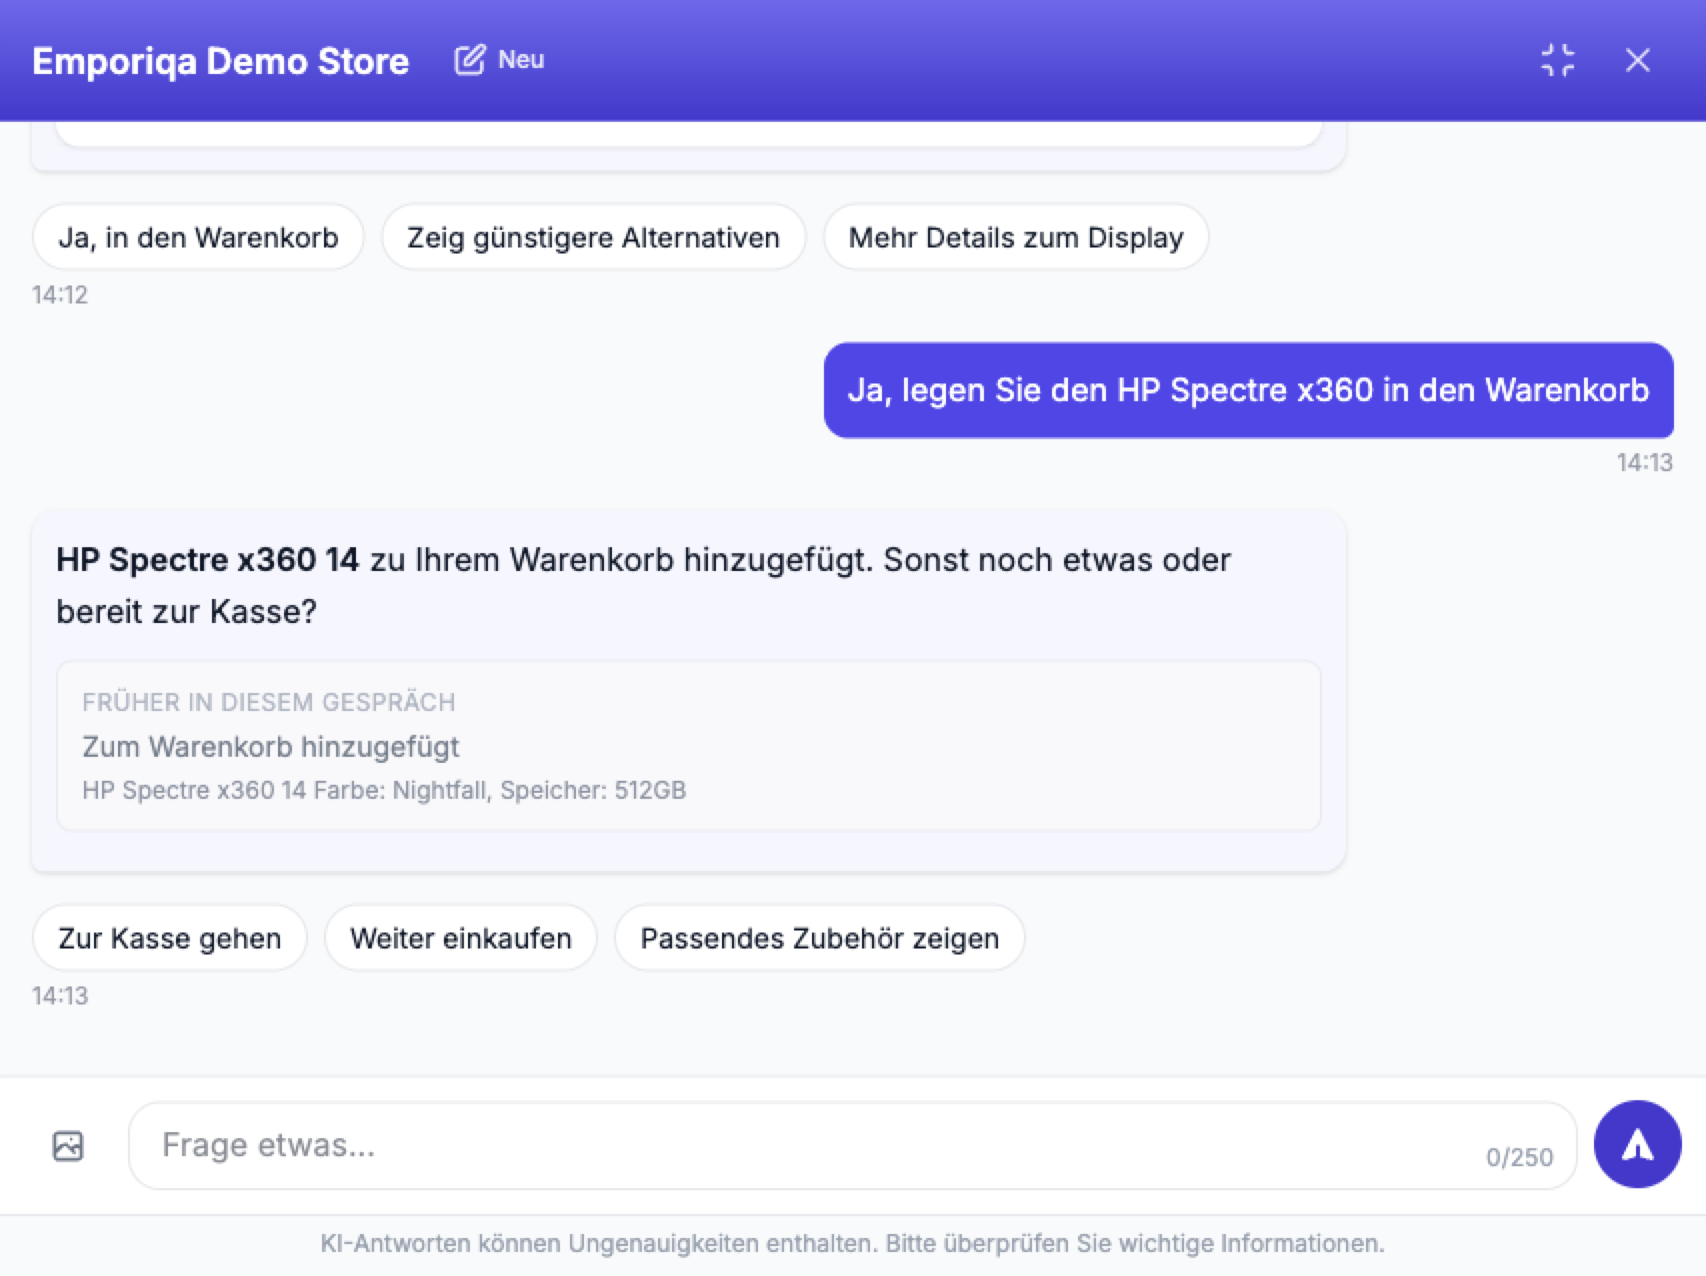Open the image upload icon
Screen dimensions: 1706x1276
coord(68,1145)
